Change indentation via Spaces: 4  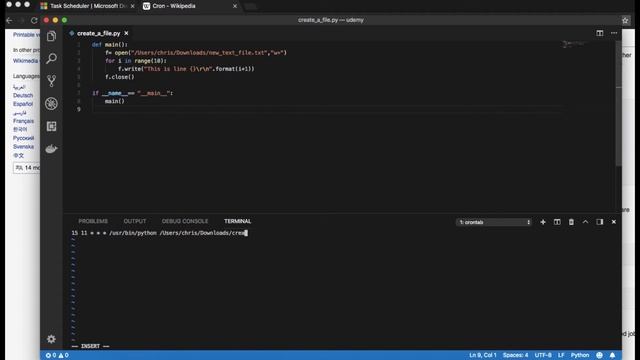pos(516,355)
